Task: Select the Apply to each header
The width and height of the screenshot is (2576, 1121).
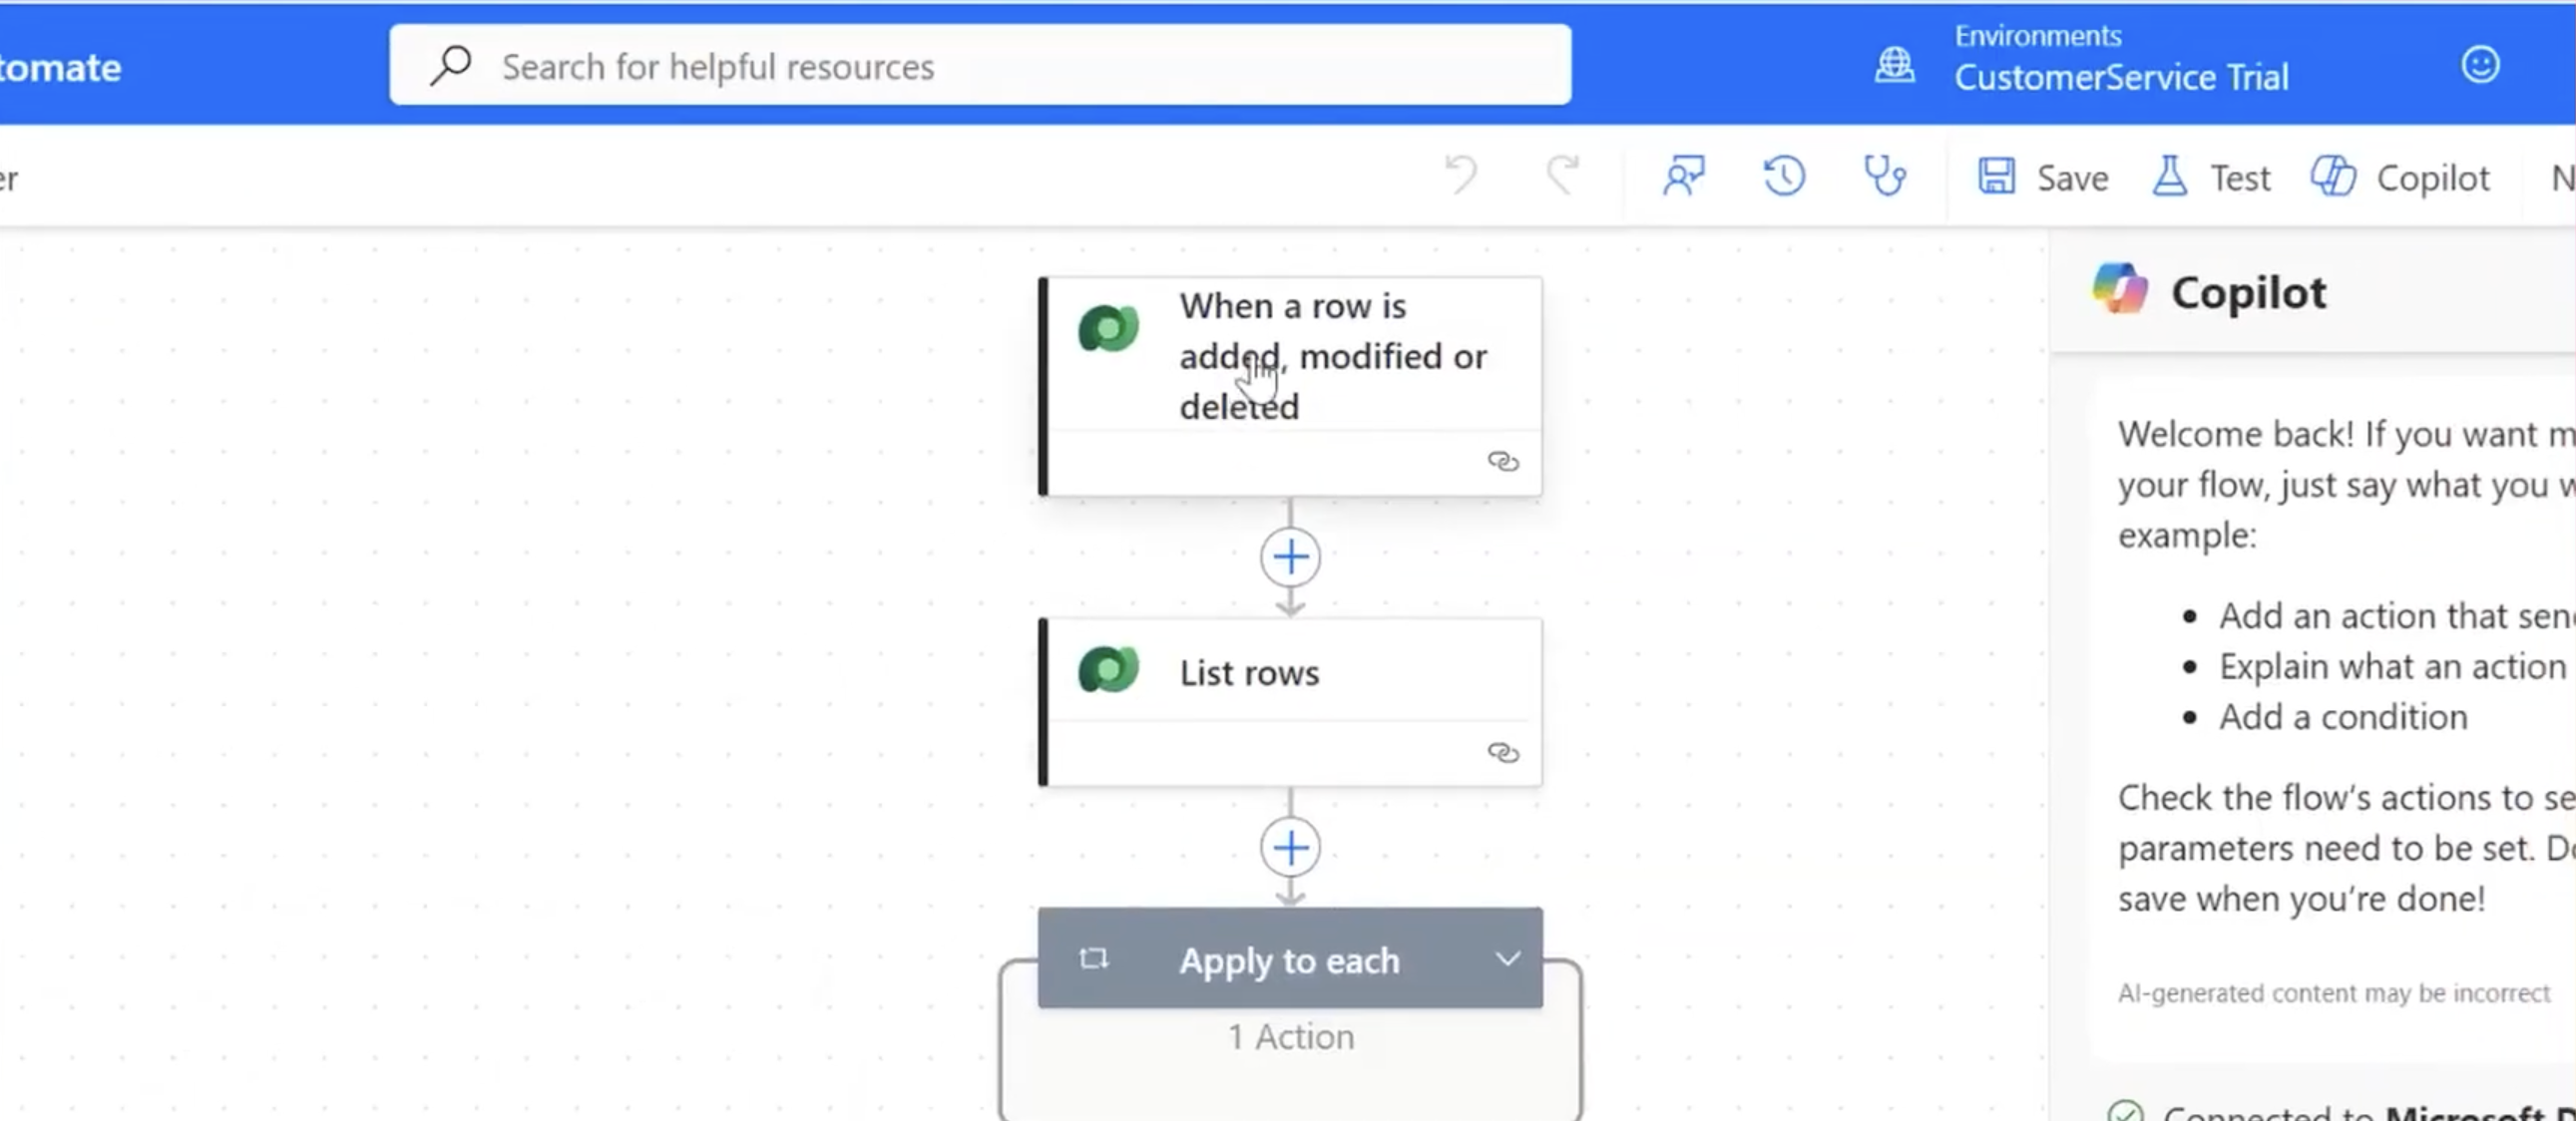Action: 1290,958
